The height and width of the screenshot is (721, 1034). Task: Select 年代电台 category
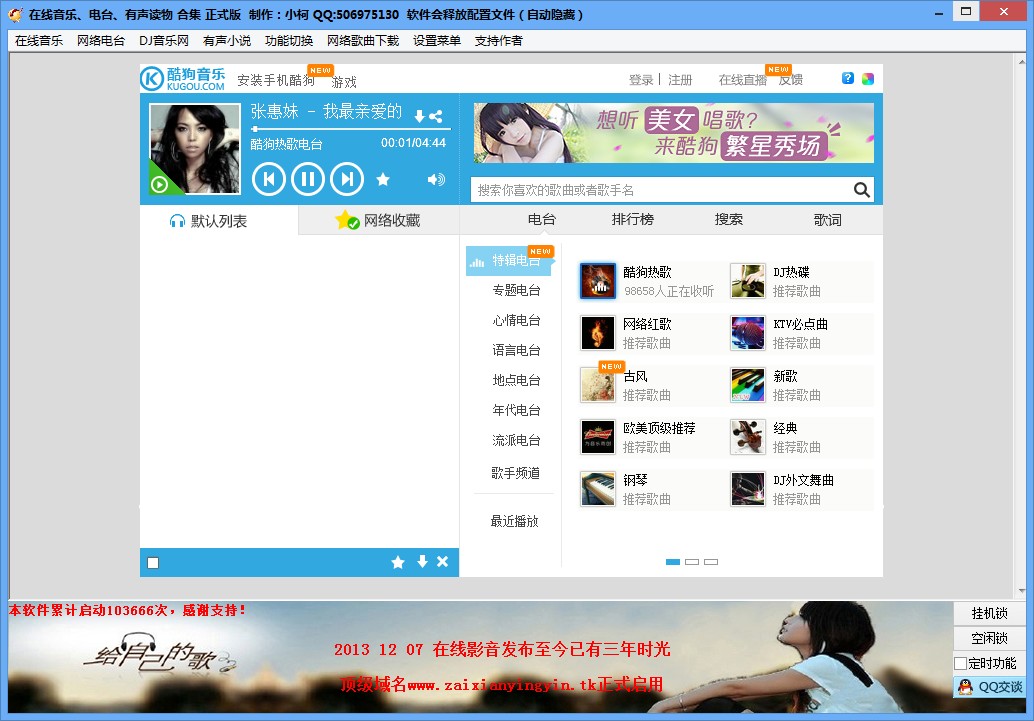pyautogui.click(x=516, y=410)
